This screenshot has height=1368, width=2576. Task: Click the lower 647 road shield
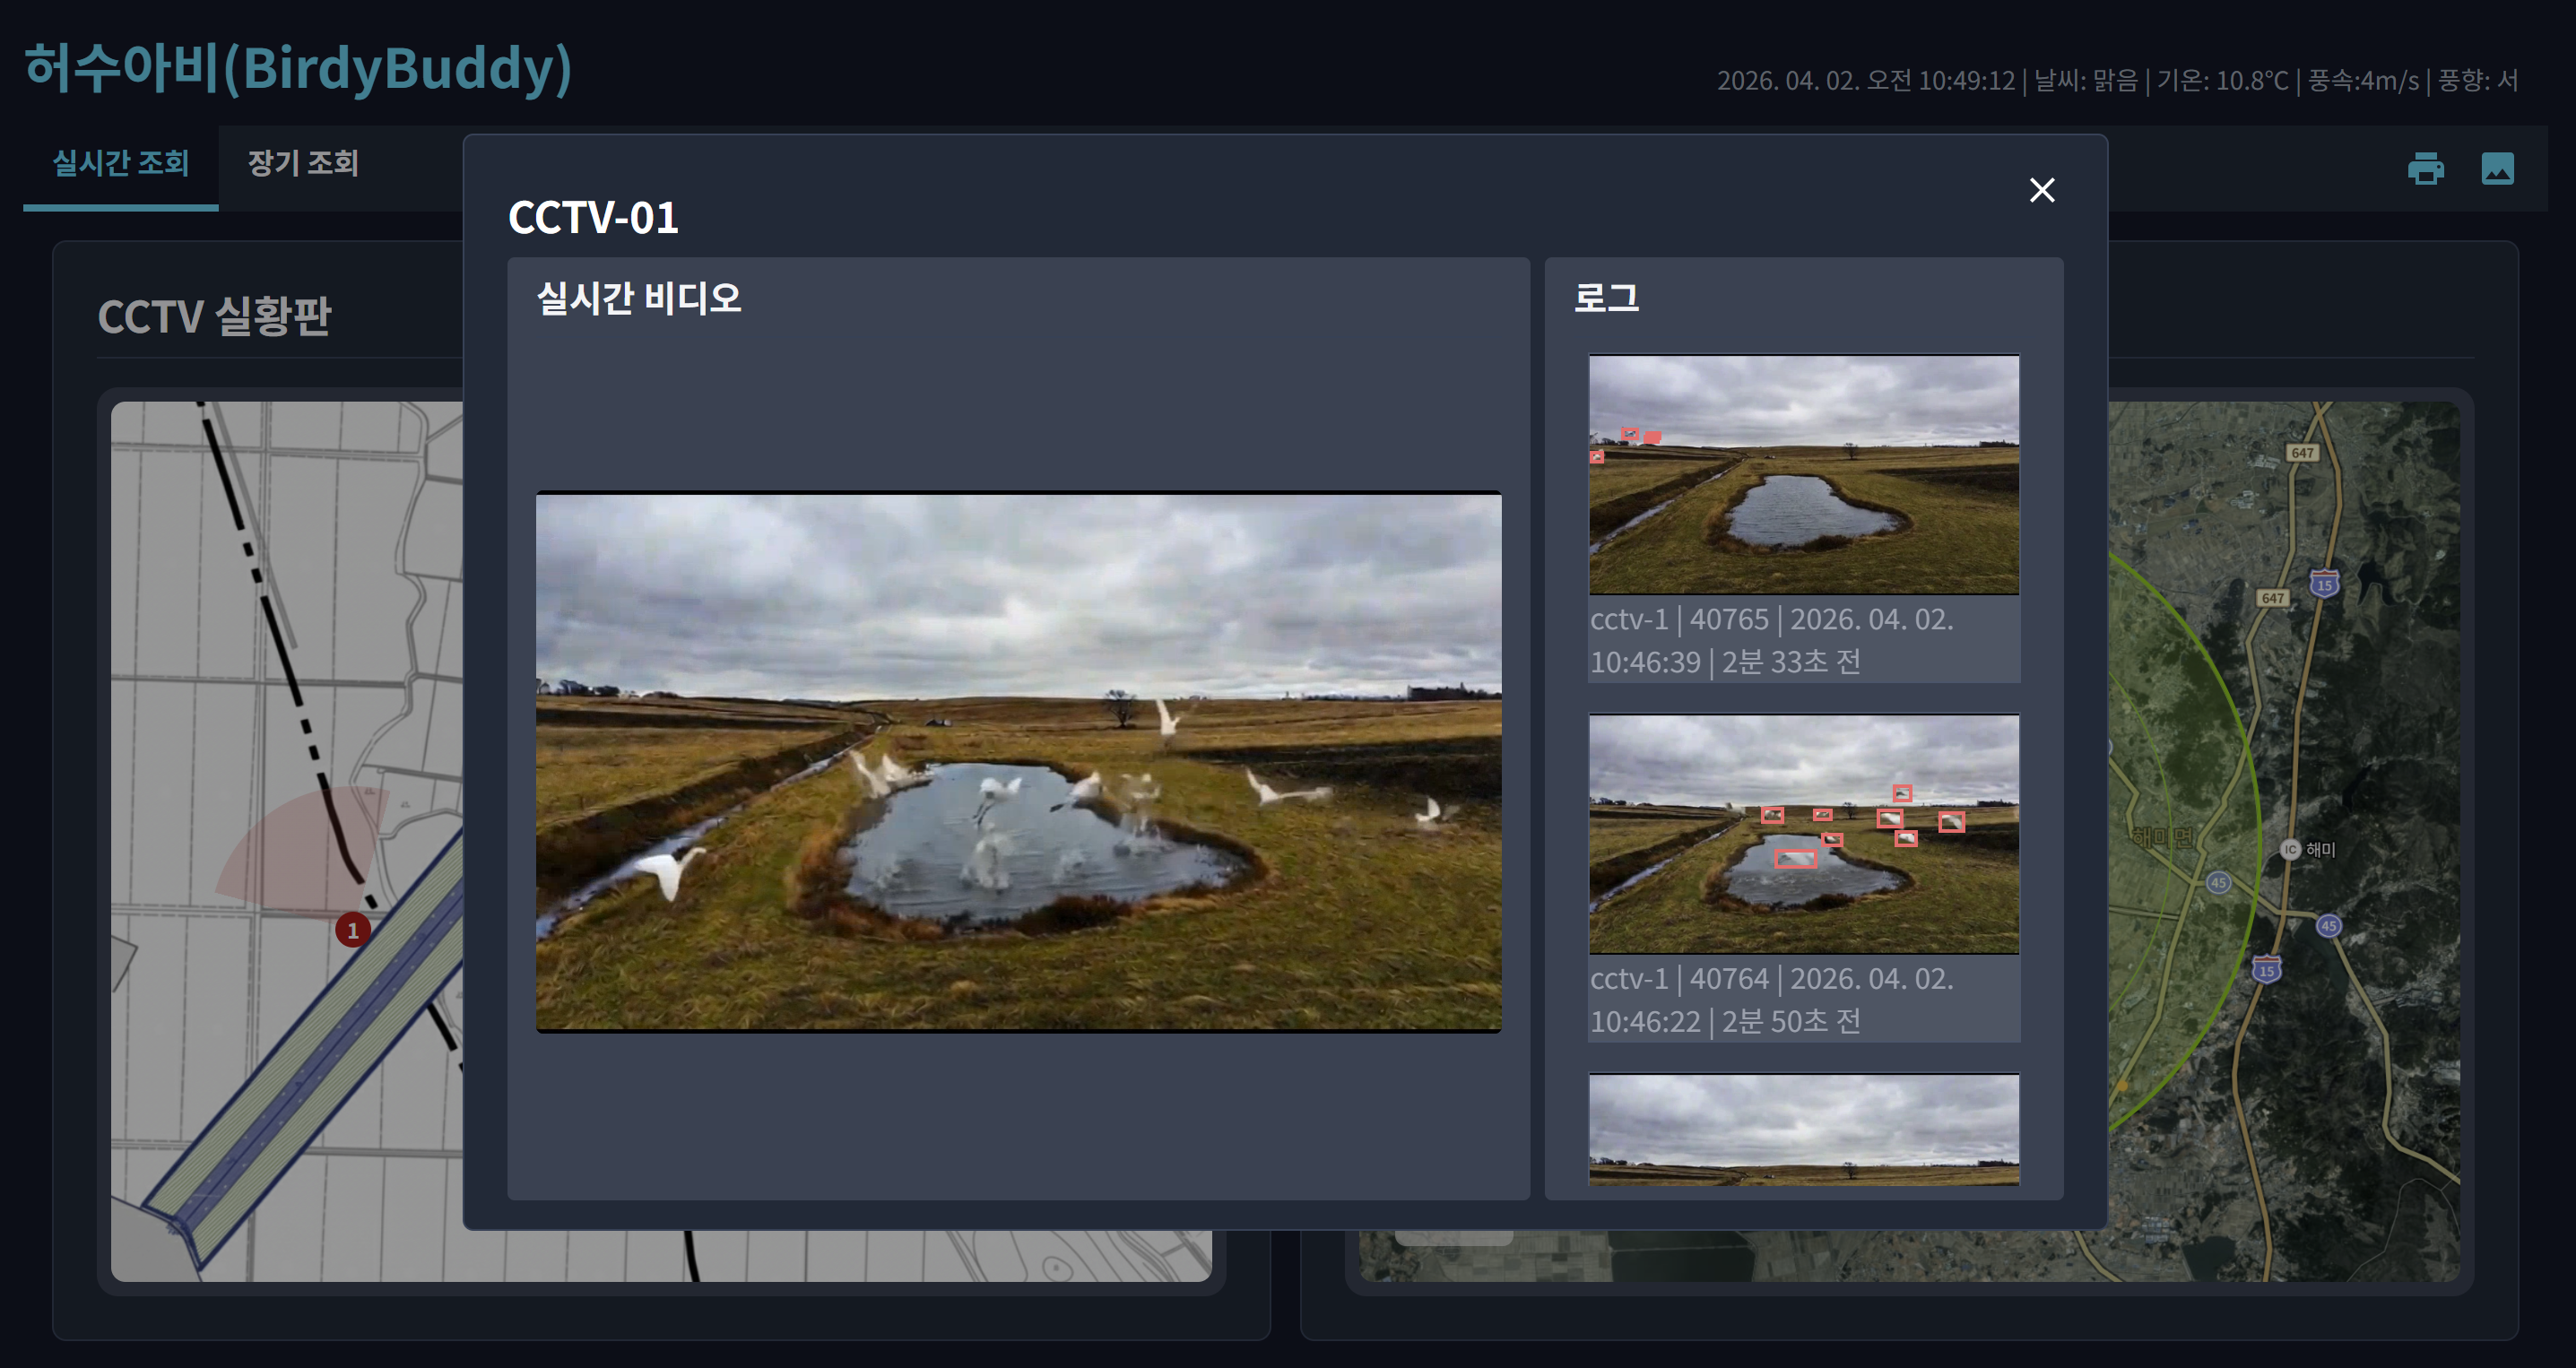coord(2272,598)
